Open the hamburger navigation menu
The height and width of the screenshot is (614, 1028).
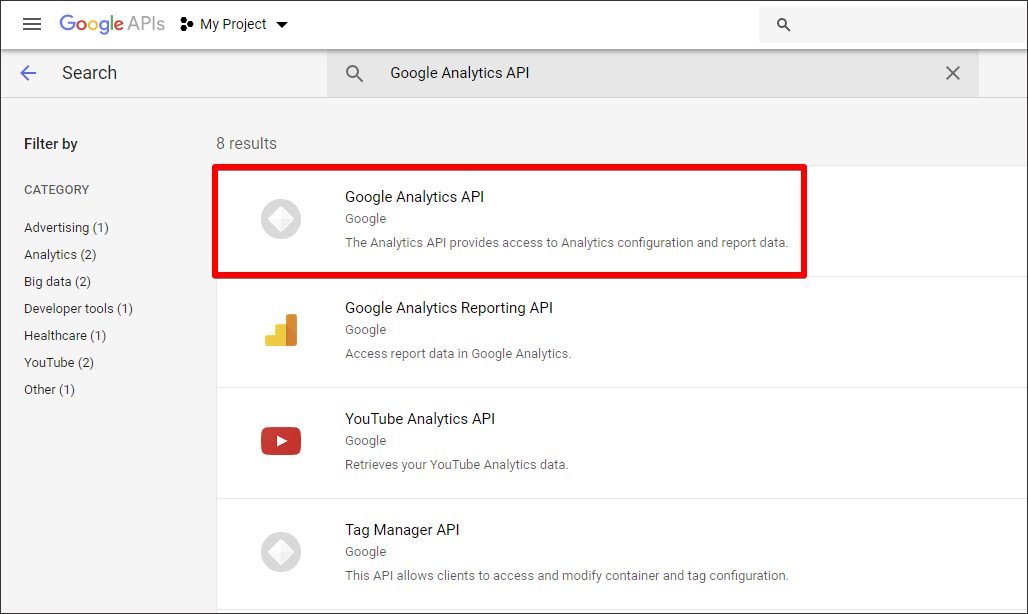tap(31, 24)
